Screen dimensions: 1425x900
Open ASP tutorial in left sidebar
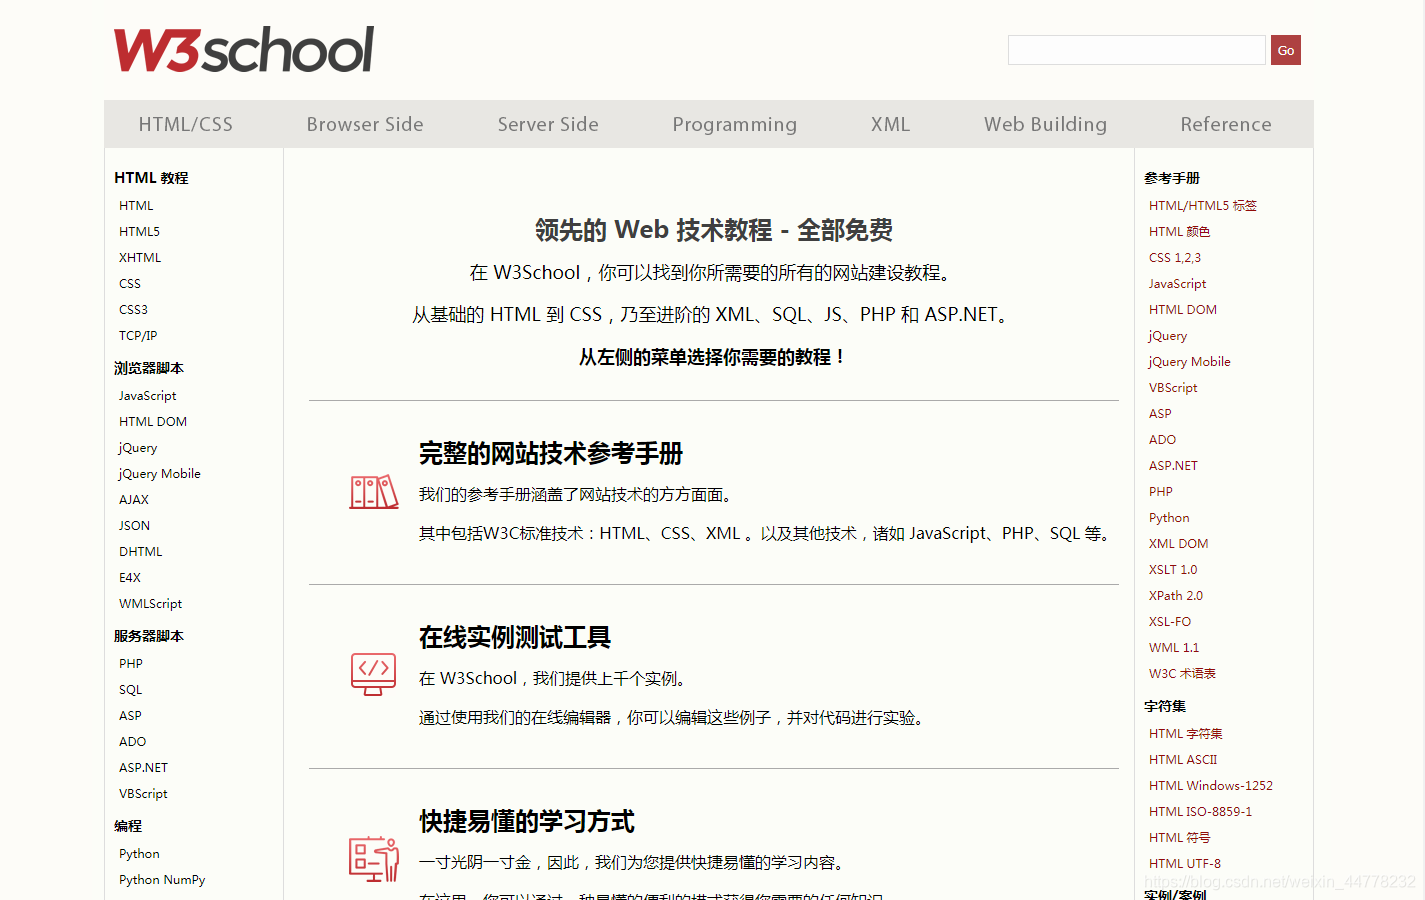pos(130,715)
